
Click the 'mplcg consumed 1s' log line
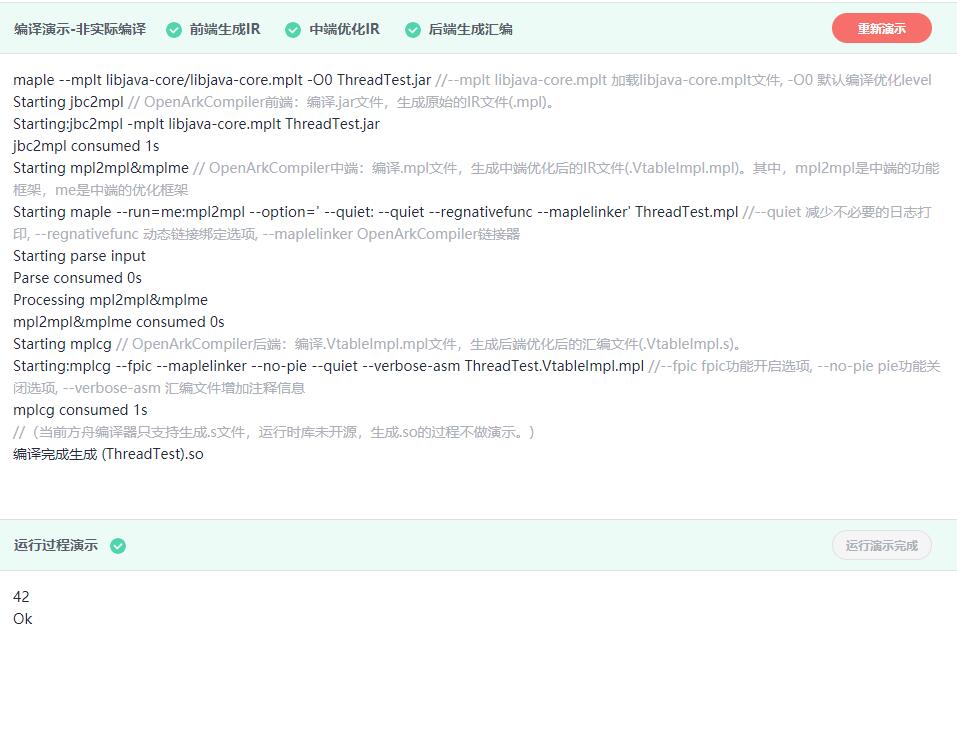[80, 410]
